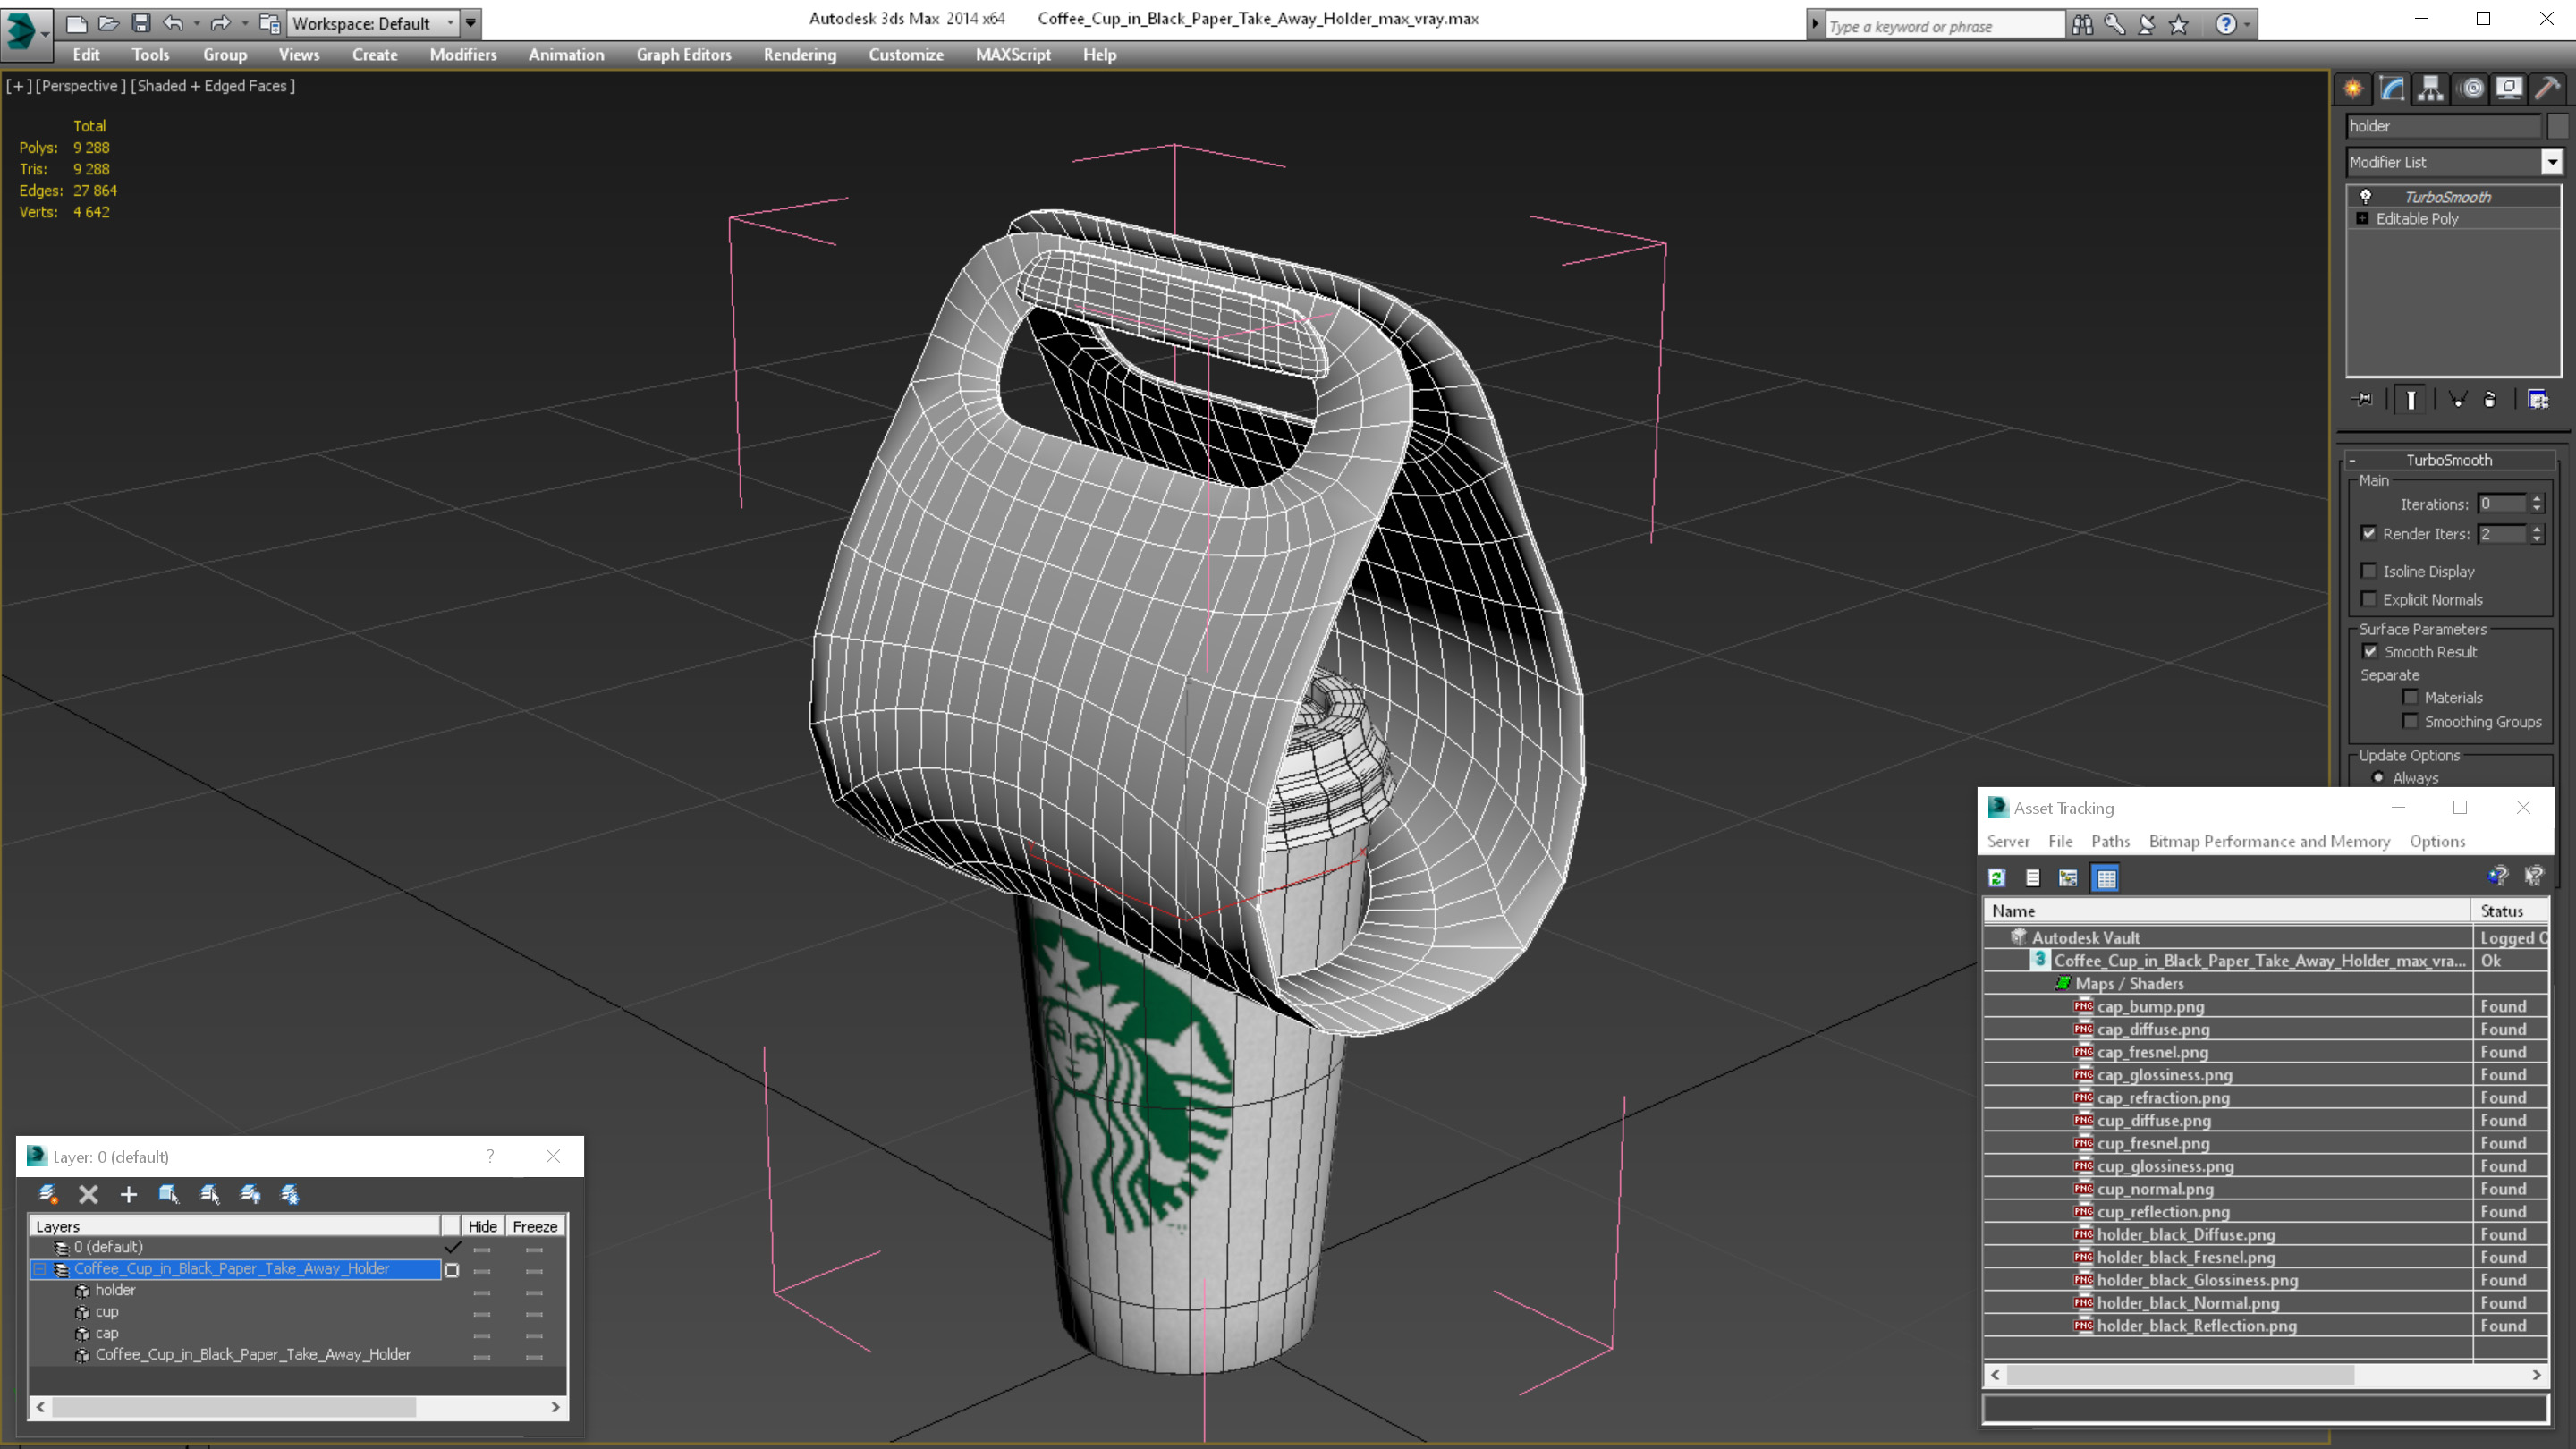Screen dimensions: 2576x1449
Task: Toggle TurboSmooth modifier lightbulb visibility
Action: tap(2366, 196)
